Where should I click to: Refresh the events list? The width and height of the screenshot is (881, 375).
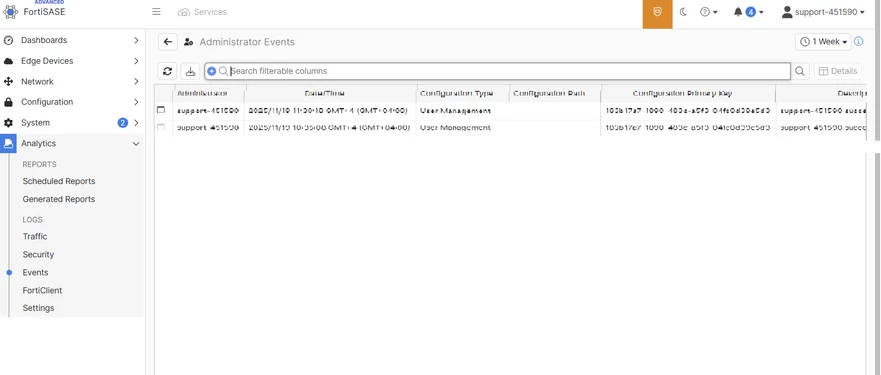click(167, 71)
